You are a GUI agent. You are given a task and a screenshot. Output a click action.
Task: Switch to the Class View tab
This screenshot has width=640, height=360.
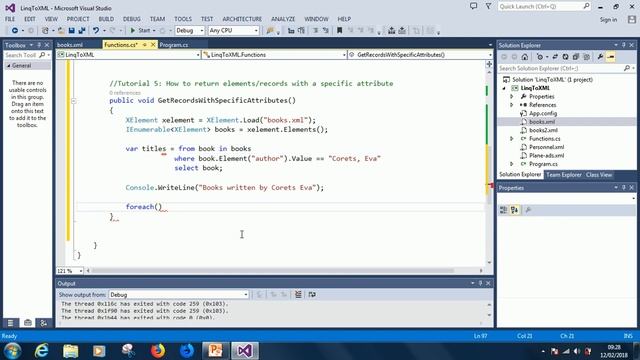[x=599, y=175]
